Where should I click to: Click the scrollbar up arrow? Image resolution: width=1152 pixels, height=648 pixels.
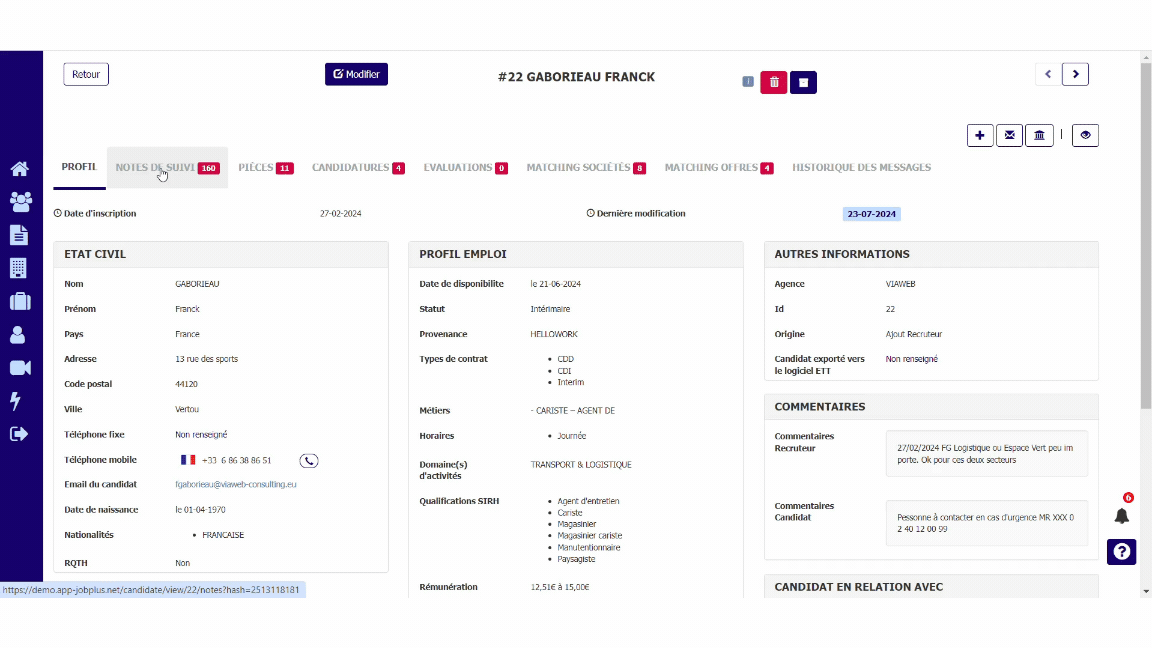(x=1146, y=57)
